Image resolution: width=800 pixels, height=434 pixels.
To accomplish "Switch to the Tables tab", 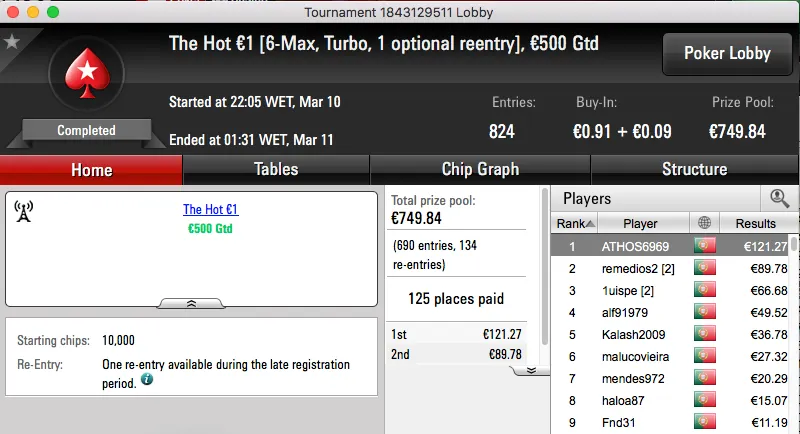I will click(276, 170).
